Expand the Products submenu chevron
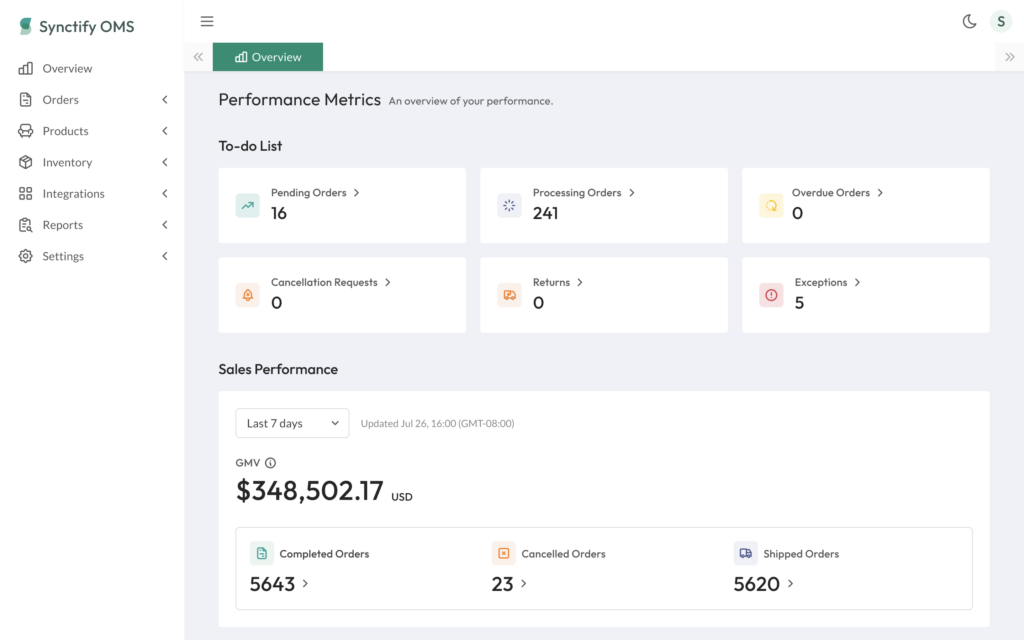 point(165,131)
